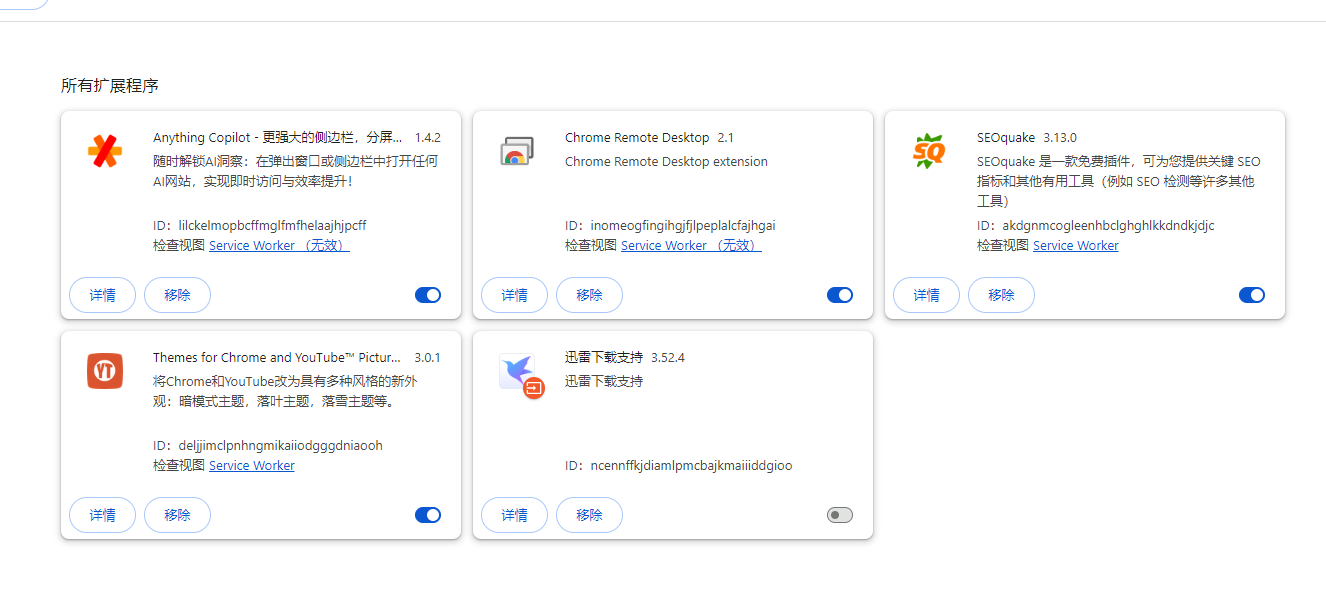This screenshot has width=1326, height=591.
Task: Disable the Anything Copilot extension toggle
Action: pyautogui.click(x=428, y=295)
